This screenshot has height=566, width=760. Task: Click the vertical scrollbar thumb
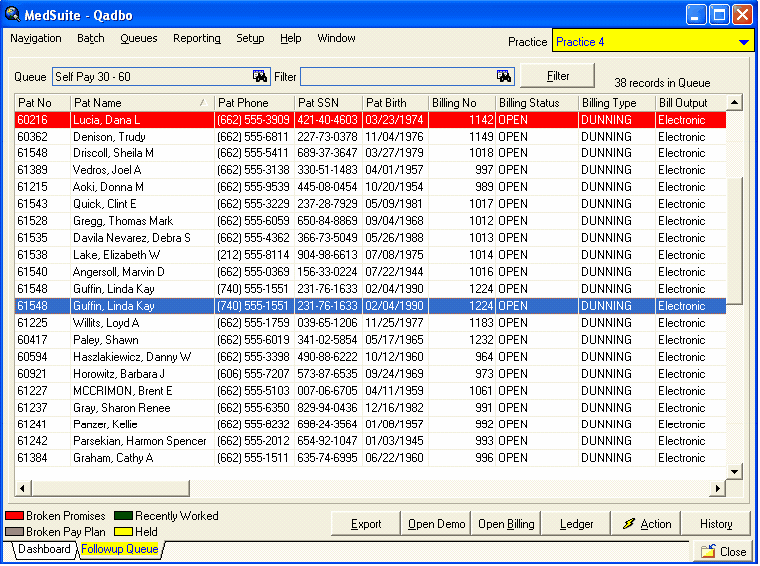pyautogui.click(x=735, y=241)
